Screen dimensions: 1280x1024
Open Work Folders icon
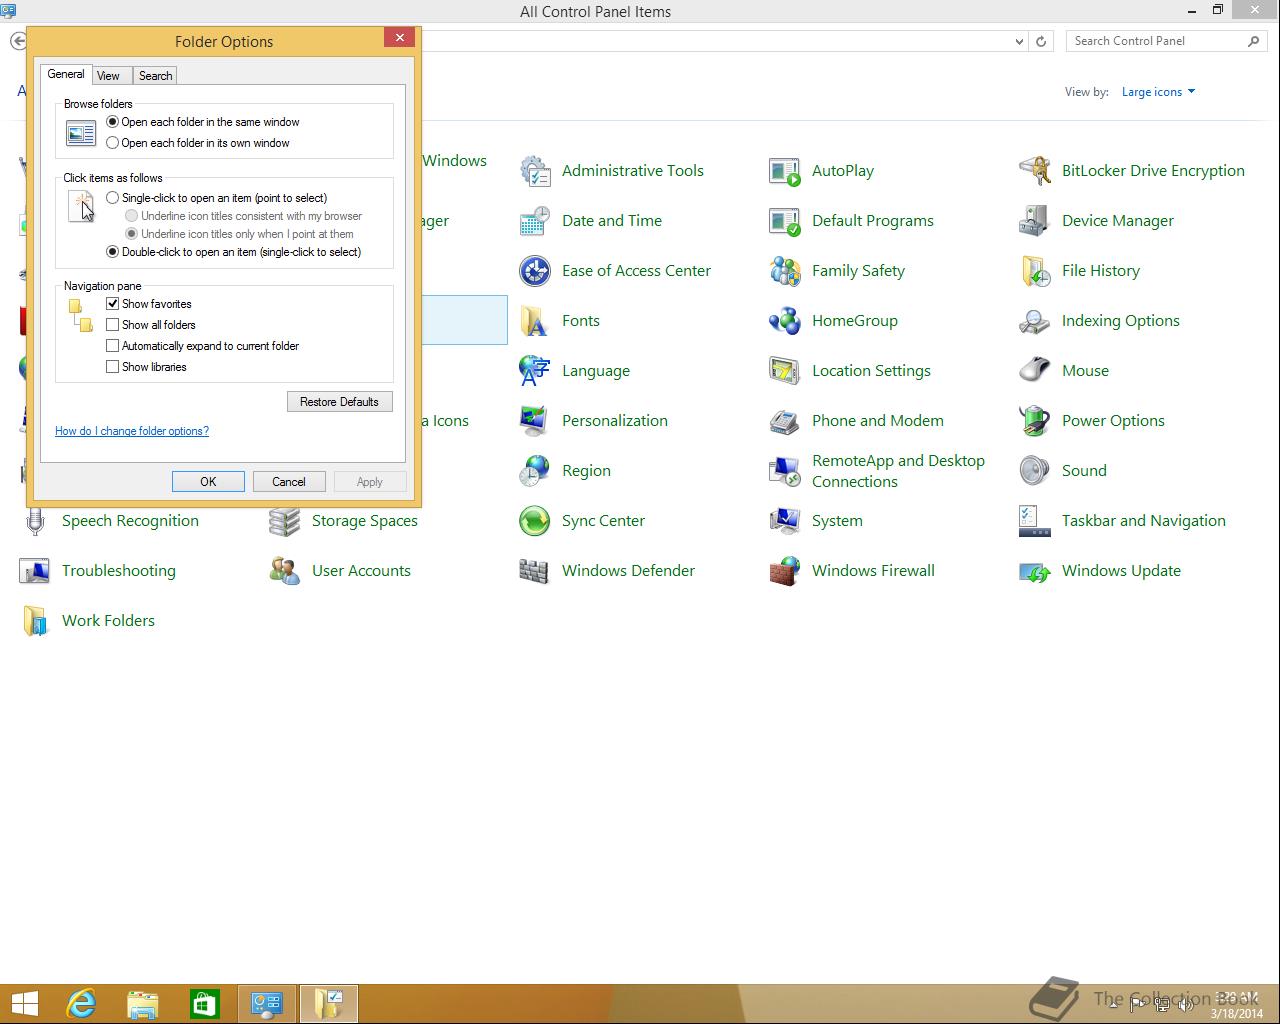pos(35,621)
